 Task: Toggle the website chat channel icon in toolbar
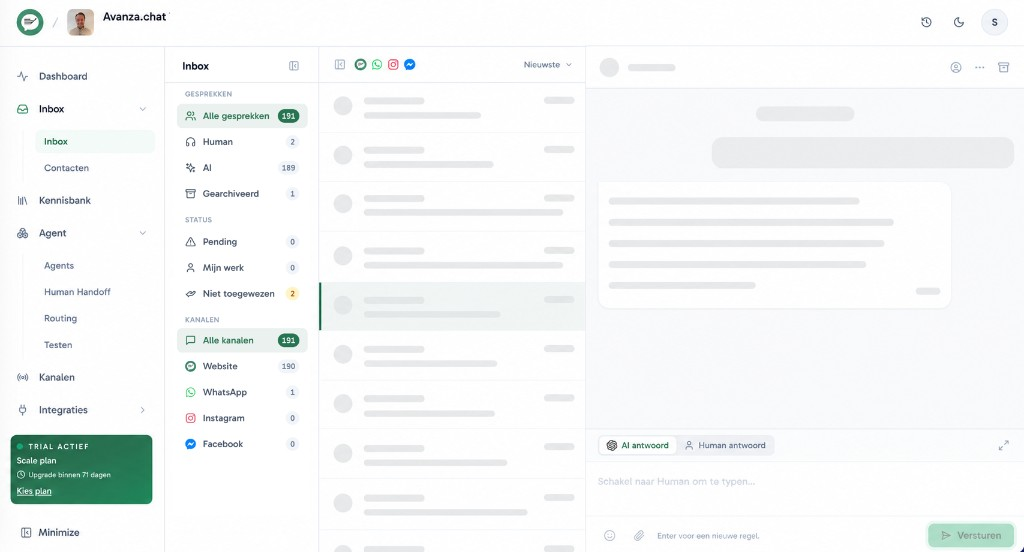click(360, 65)
